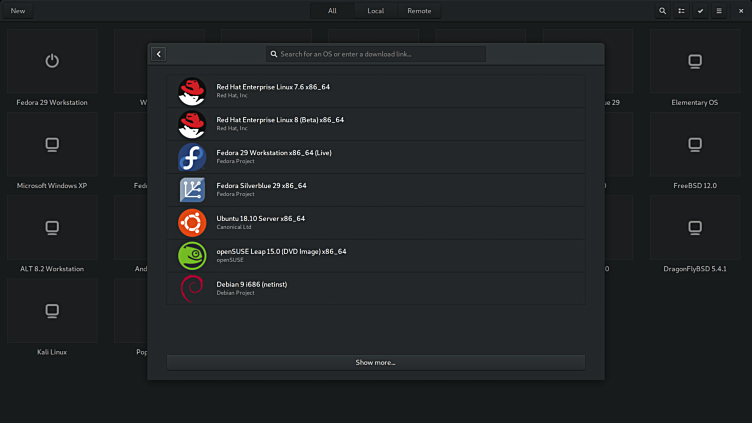Switch to the Remote tab
This screenshot has width=752, height=423.
419,11
